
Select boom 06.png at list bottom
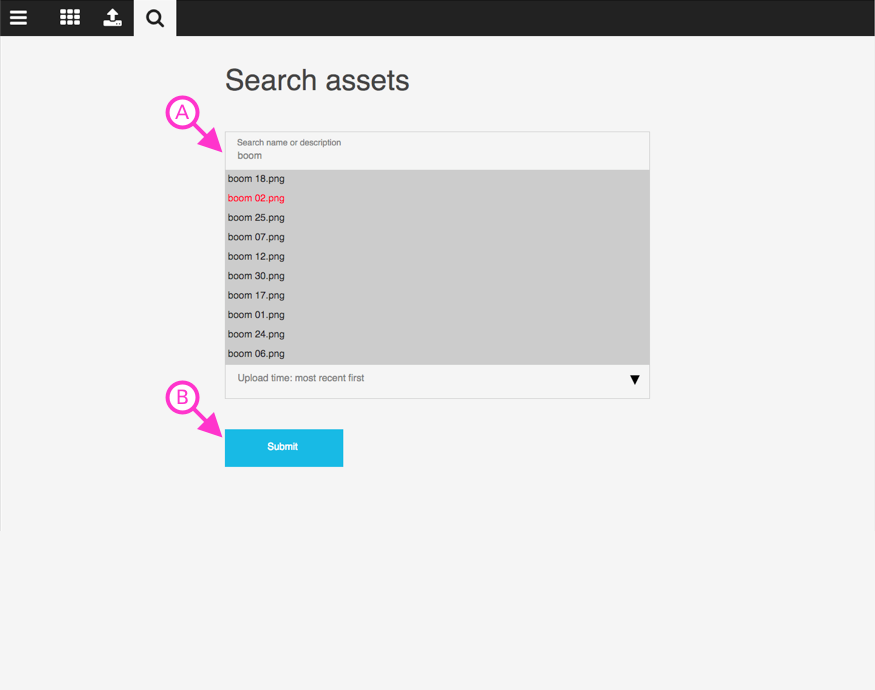coord(437,354)
